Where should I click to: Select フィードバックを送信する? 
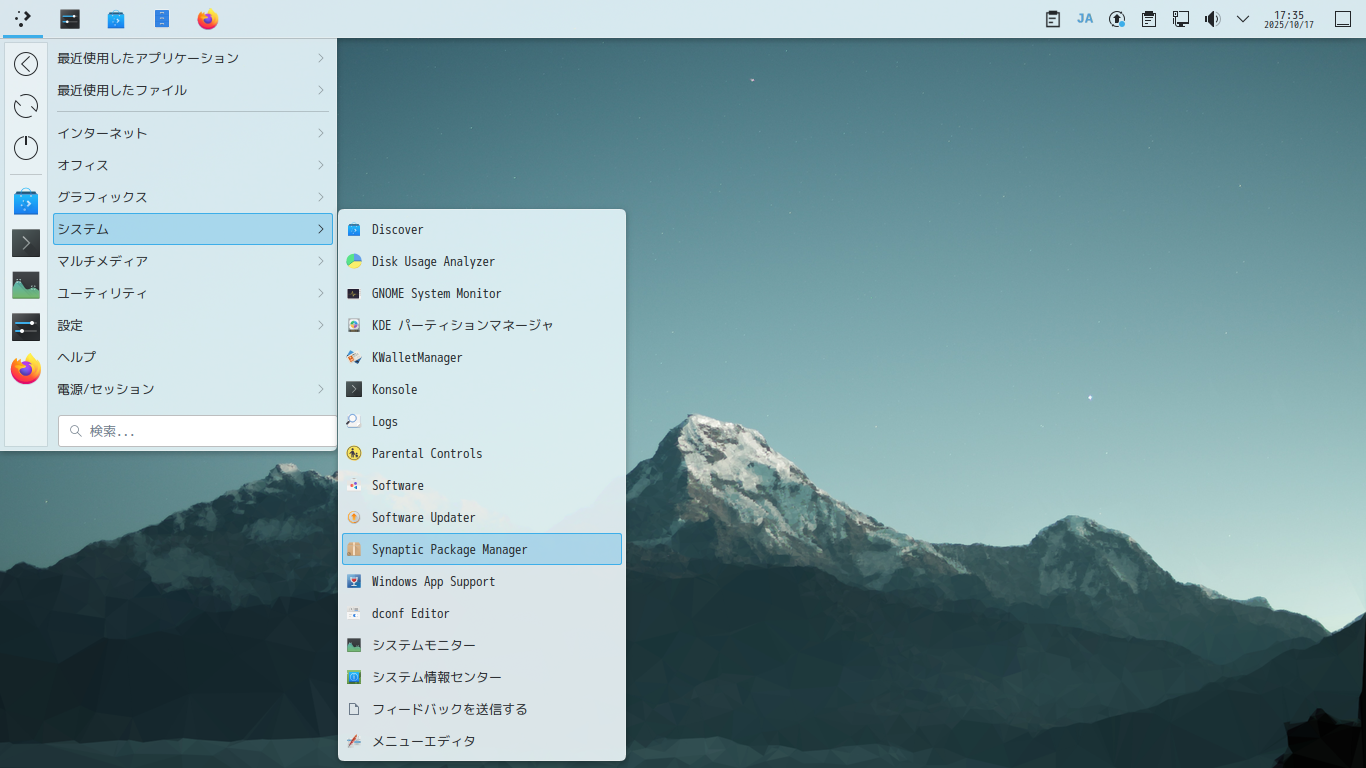coord(482,710)
